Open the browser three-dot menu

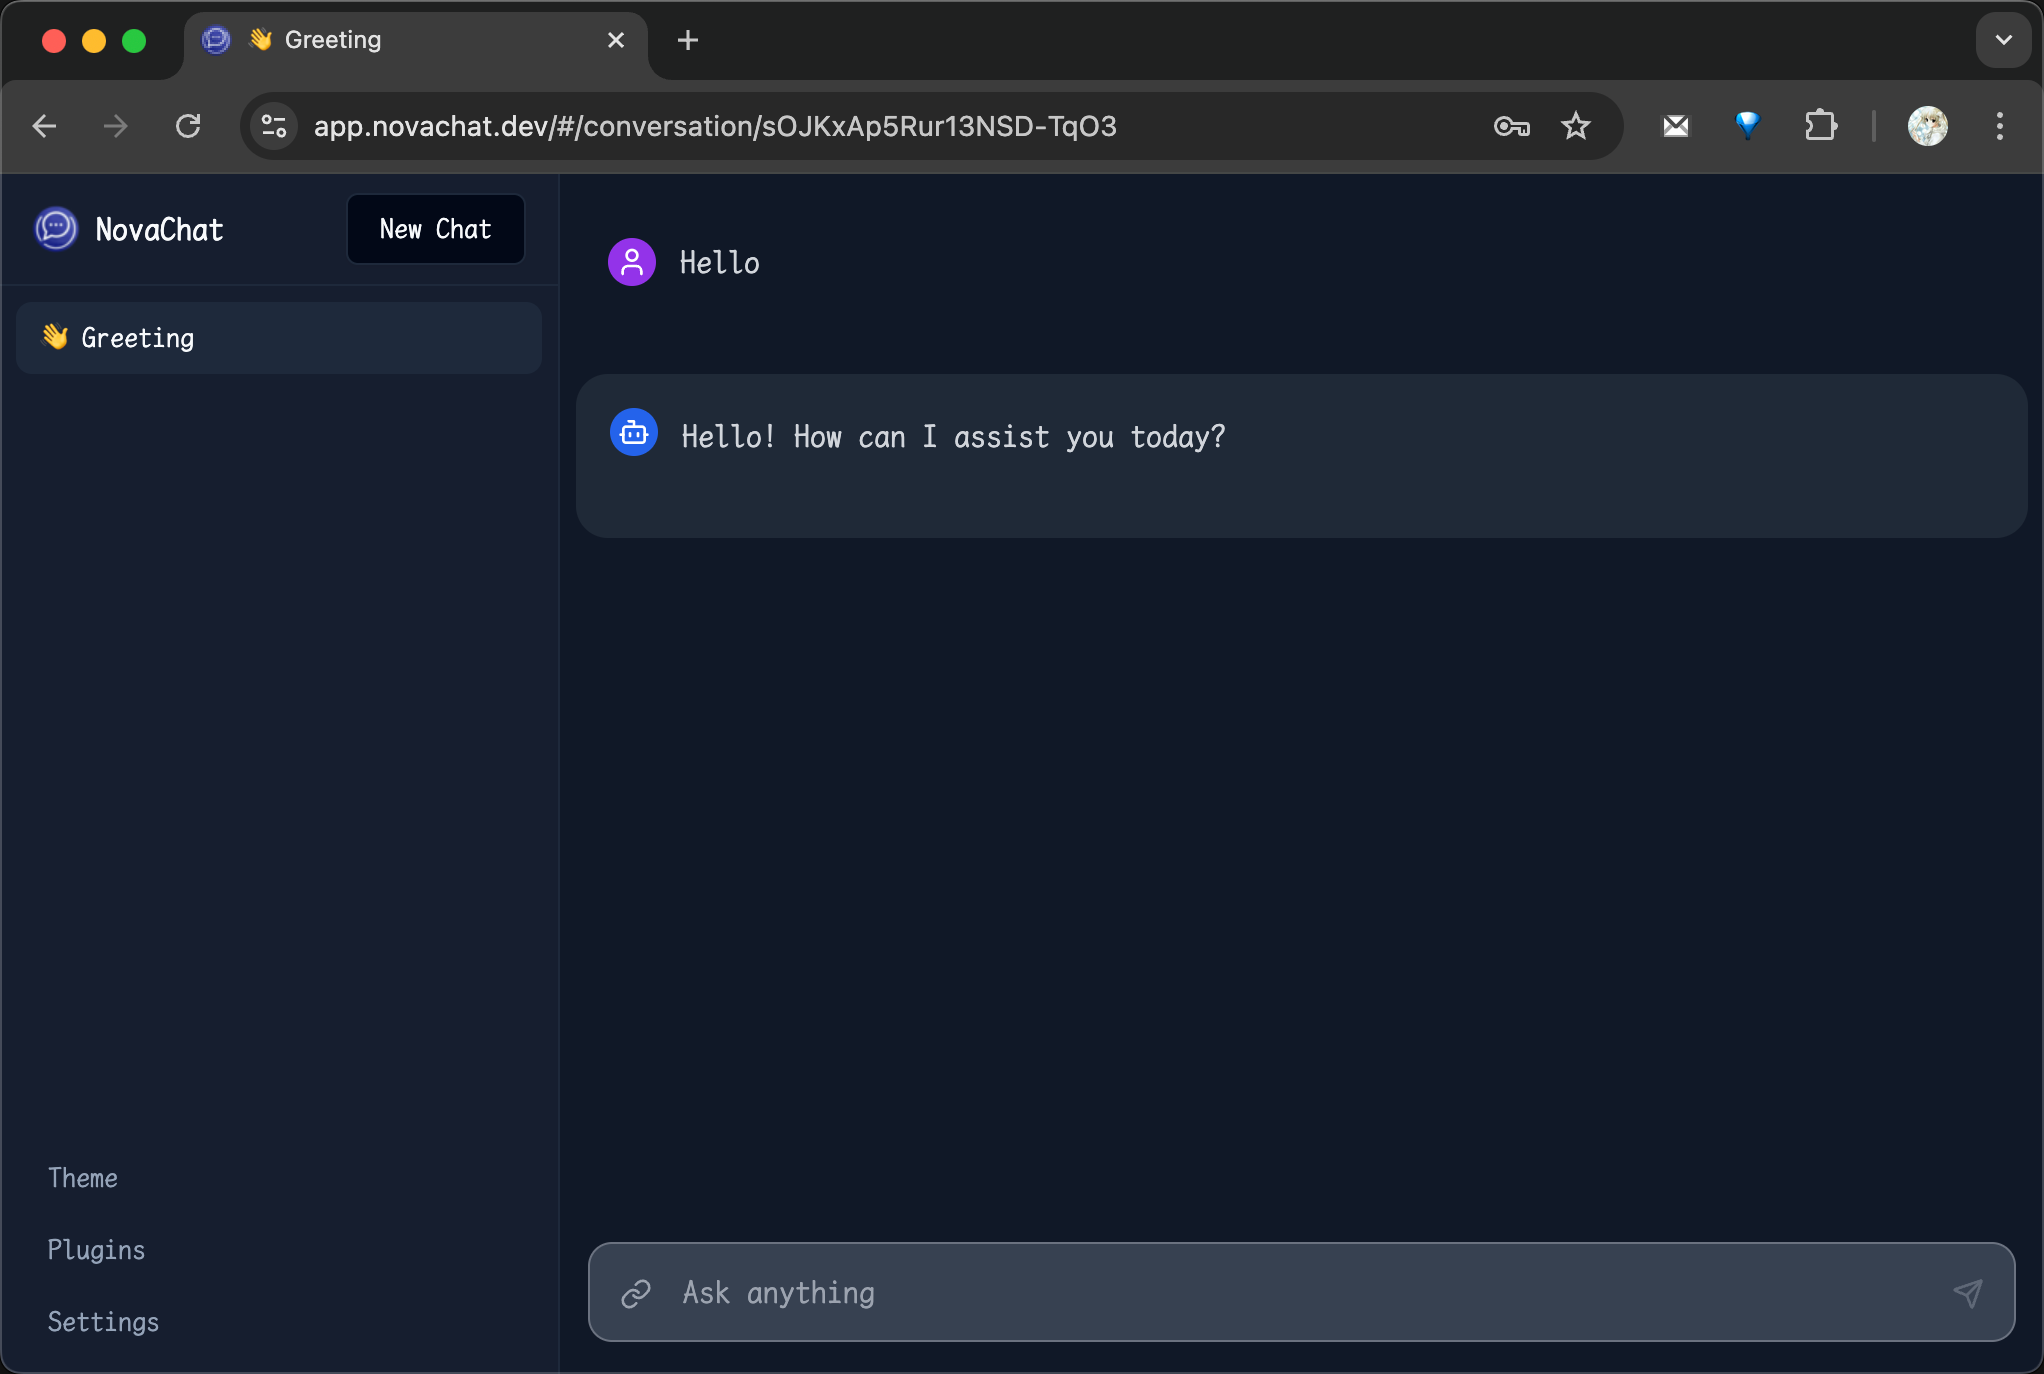[2000, 126]
